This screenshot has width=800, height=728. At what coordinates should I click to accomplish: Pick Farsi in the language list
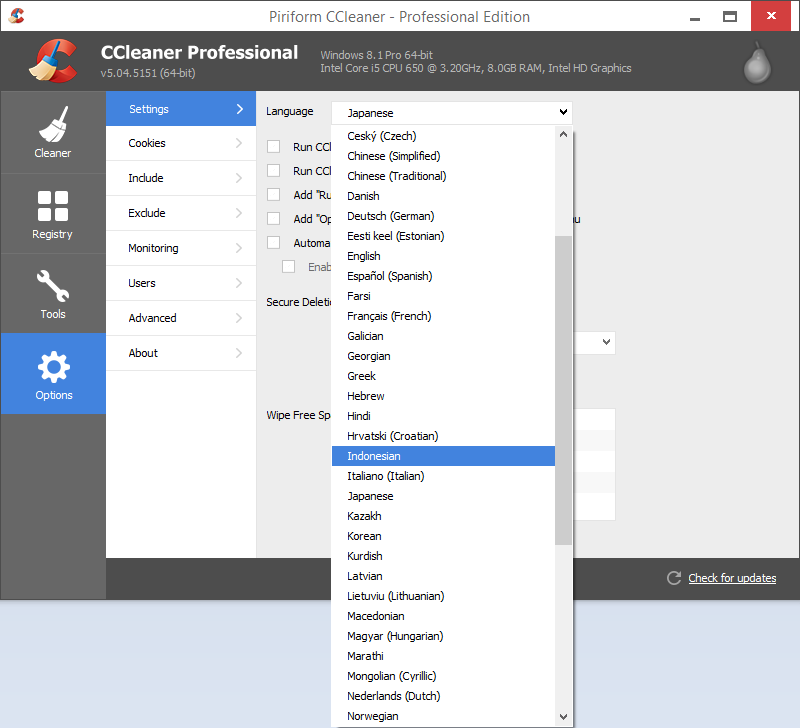(443, 296)
